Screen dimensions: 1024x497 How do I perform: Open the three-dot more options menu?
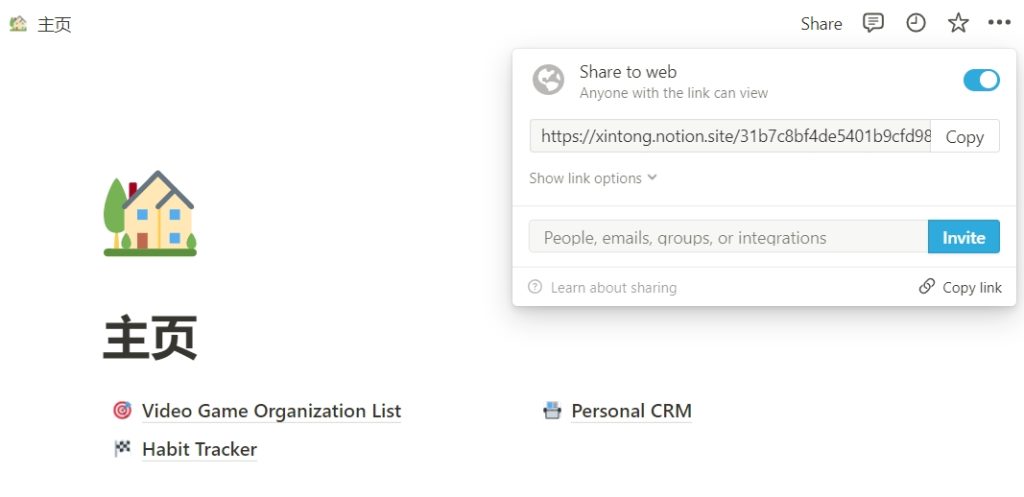pyautogui.click(x=999, y=24)
